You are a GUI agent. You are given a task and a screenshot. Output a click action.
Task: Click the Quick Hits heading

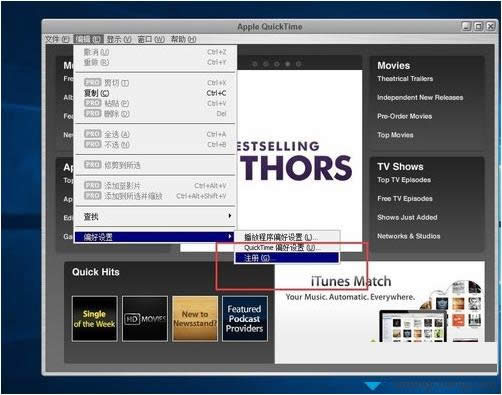[96, 272]
